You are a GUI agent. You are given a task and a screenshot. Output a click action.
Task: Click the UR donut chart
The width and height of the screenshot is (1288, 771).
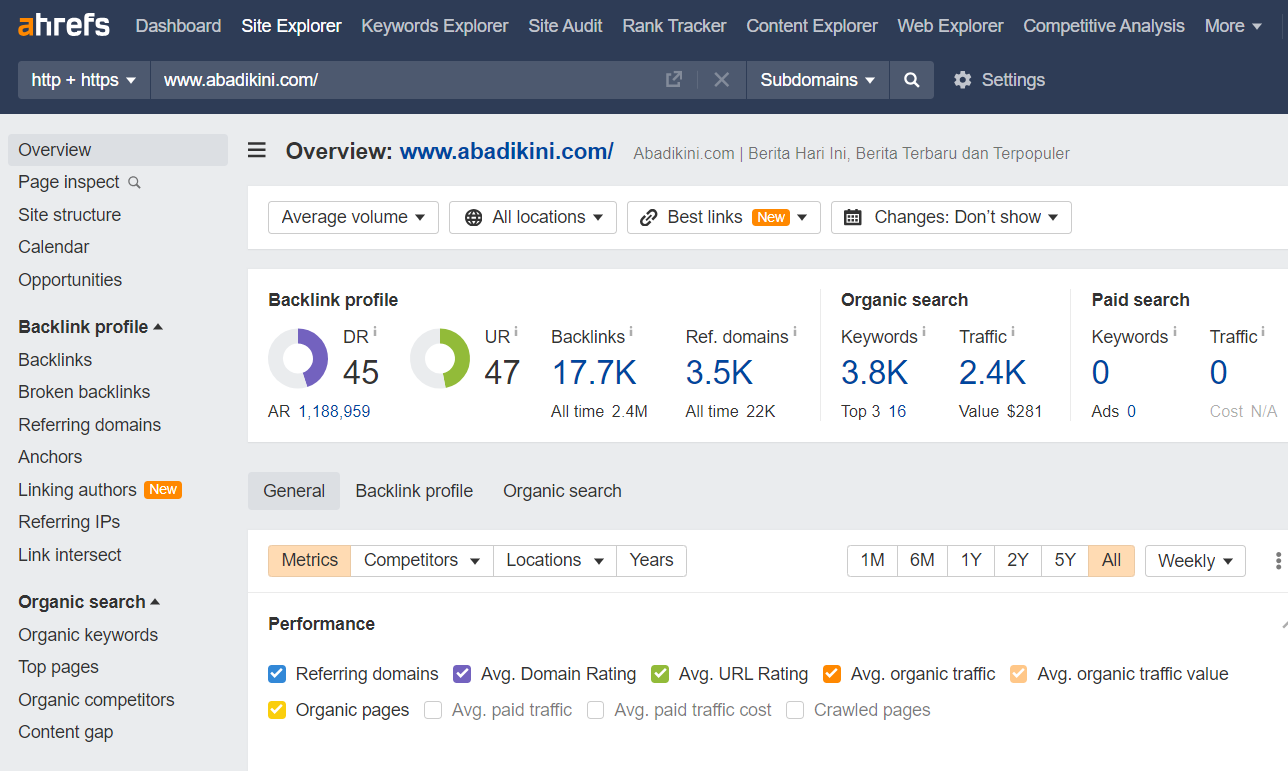pos(440,358)
